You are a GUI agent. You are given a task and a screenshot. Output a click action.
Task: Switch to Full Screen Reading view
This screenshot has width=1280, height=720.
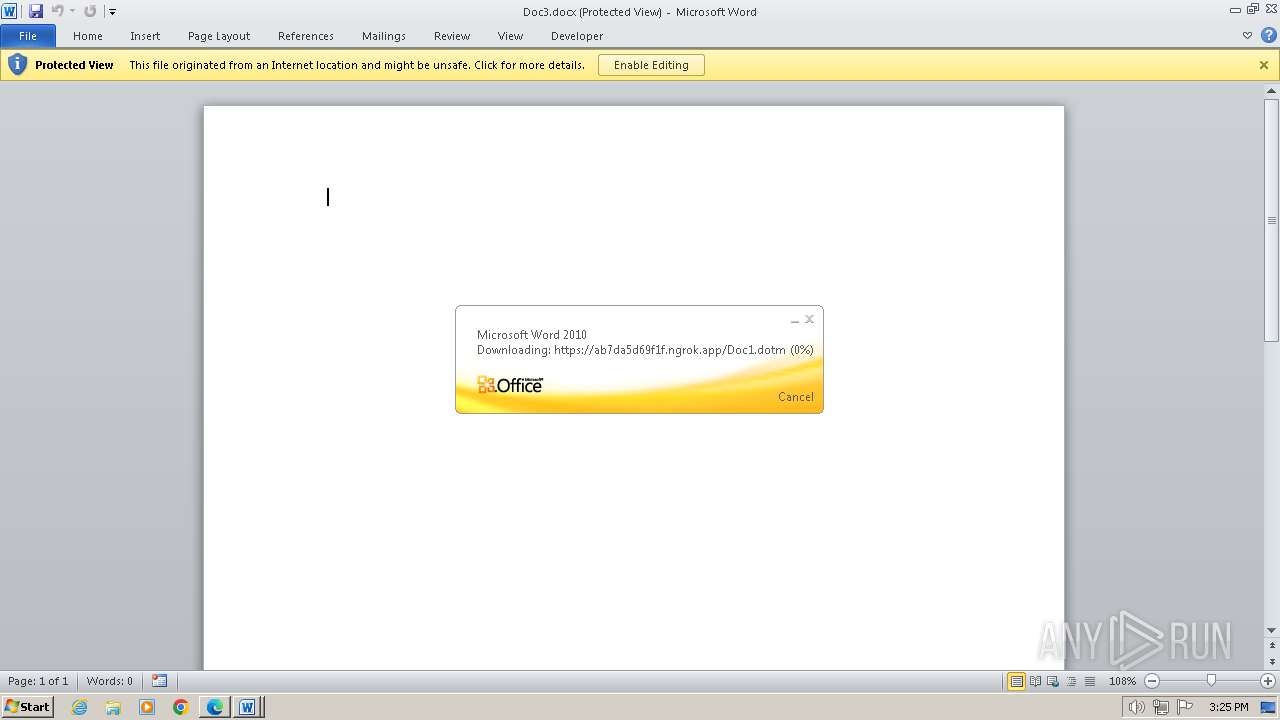[1035, 681]
